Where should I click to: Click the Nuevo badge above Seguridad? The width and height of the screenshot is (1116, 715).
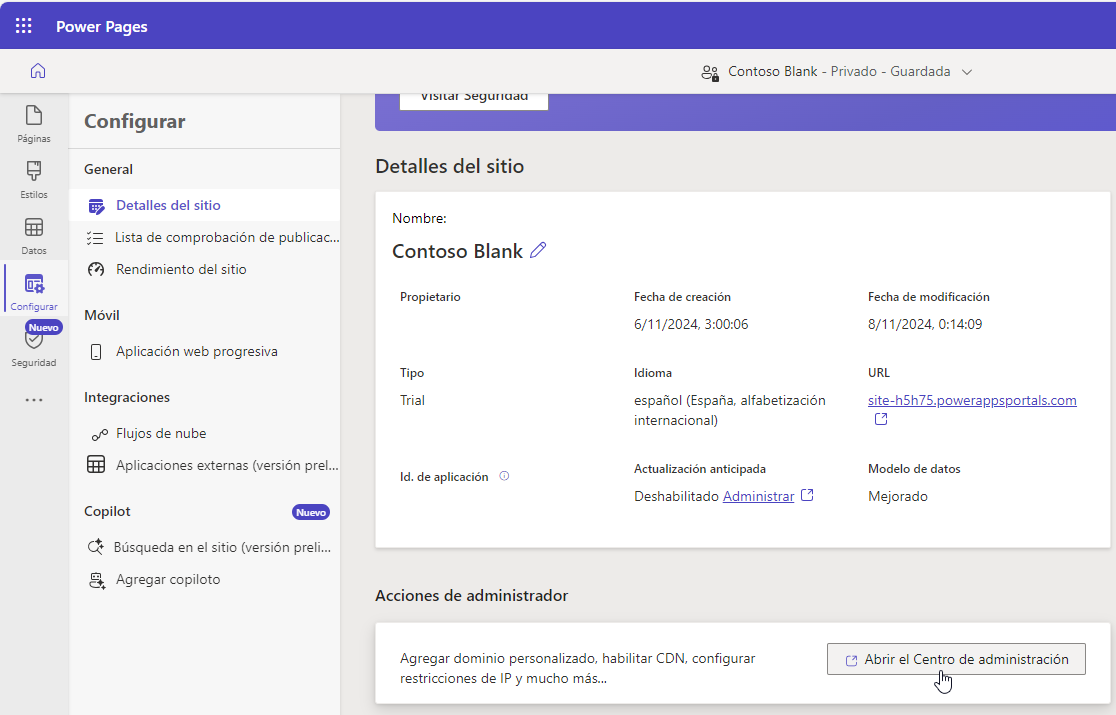pos(44,327)
